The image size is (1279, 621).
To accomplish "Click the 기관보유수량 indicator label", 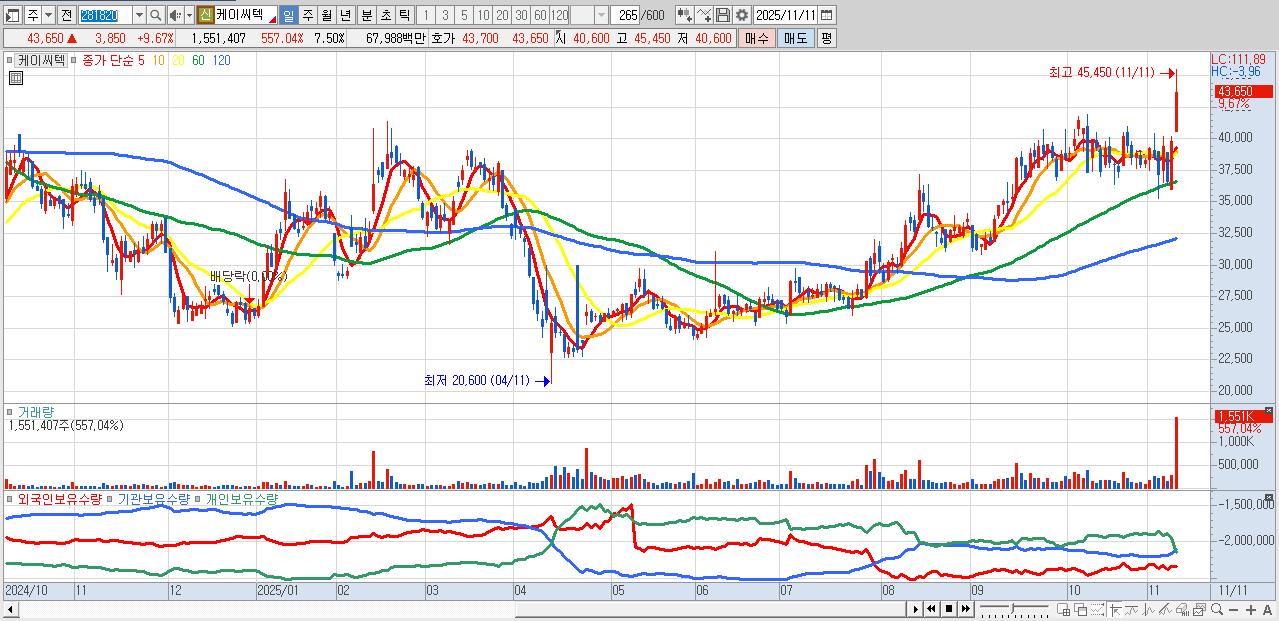I will coord(154,498).
